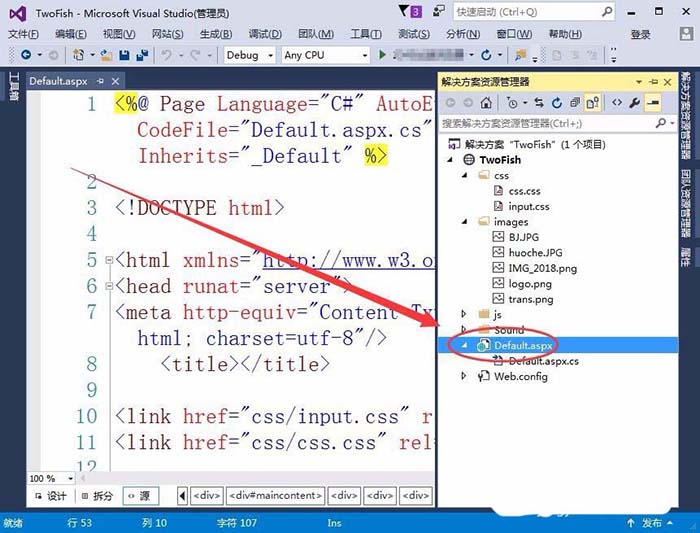Collapse the TwoFish project node
Screen dimensions: 700x533
[x=450, y=159]
